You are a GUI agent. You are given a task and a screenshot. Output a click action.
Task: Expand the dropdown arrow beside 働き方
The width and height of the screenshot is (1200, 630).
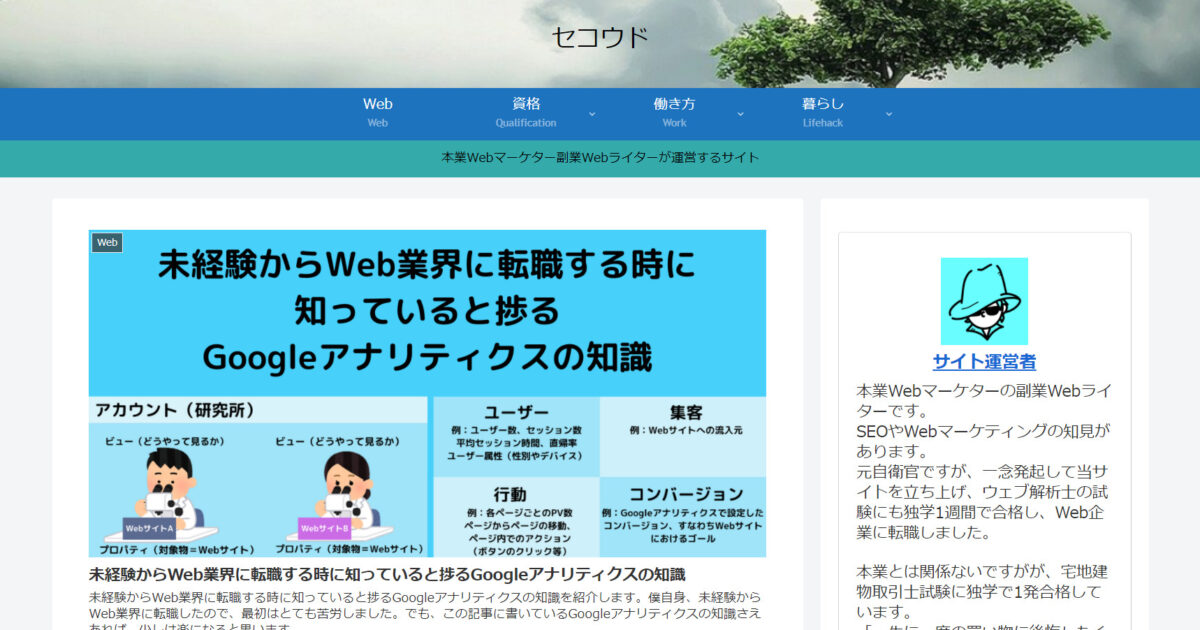[740, 114]
